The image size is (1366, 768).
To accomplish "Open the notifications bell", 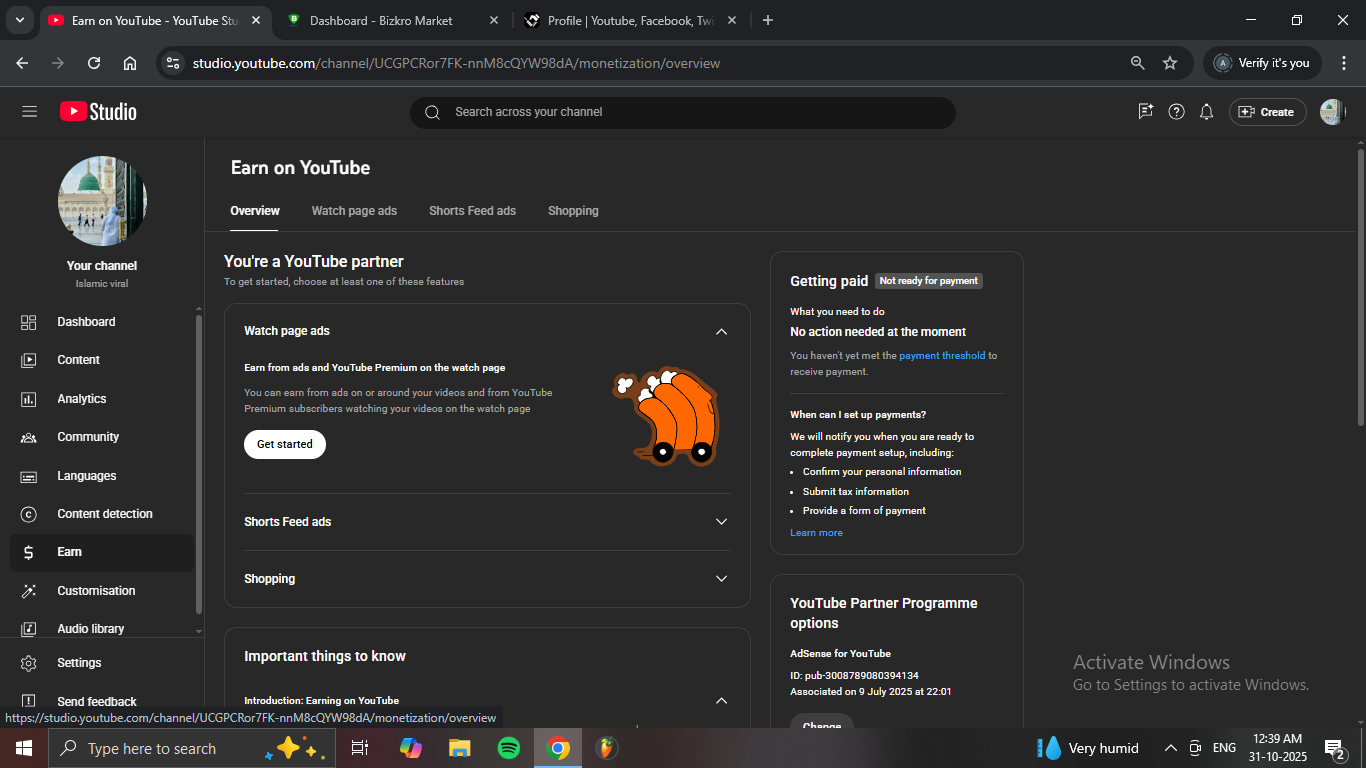I will click(x=1206, y=112).
